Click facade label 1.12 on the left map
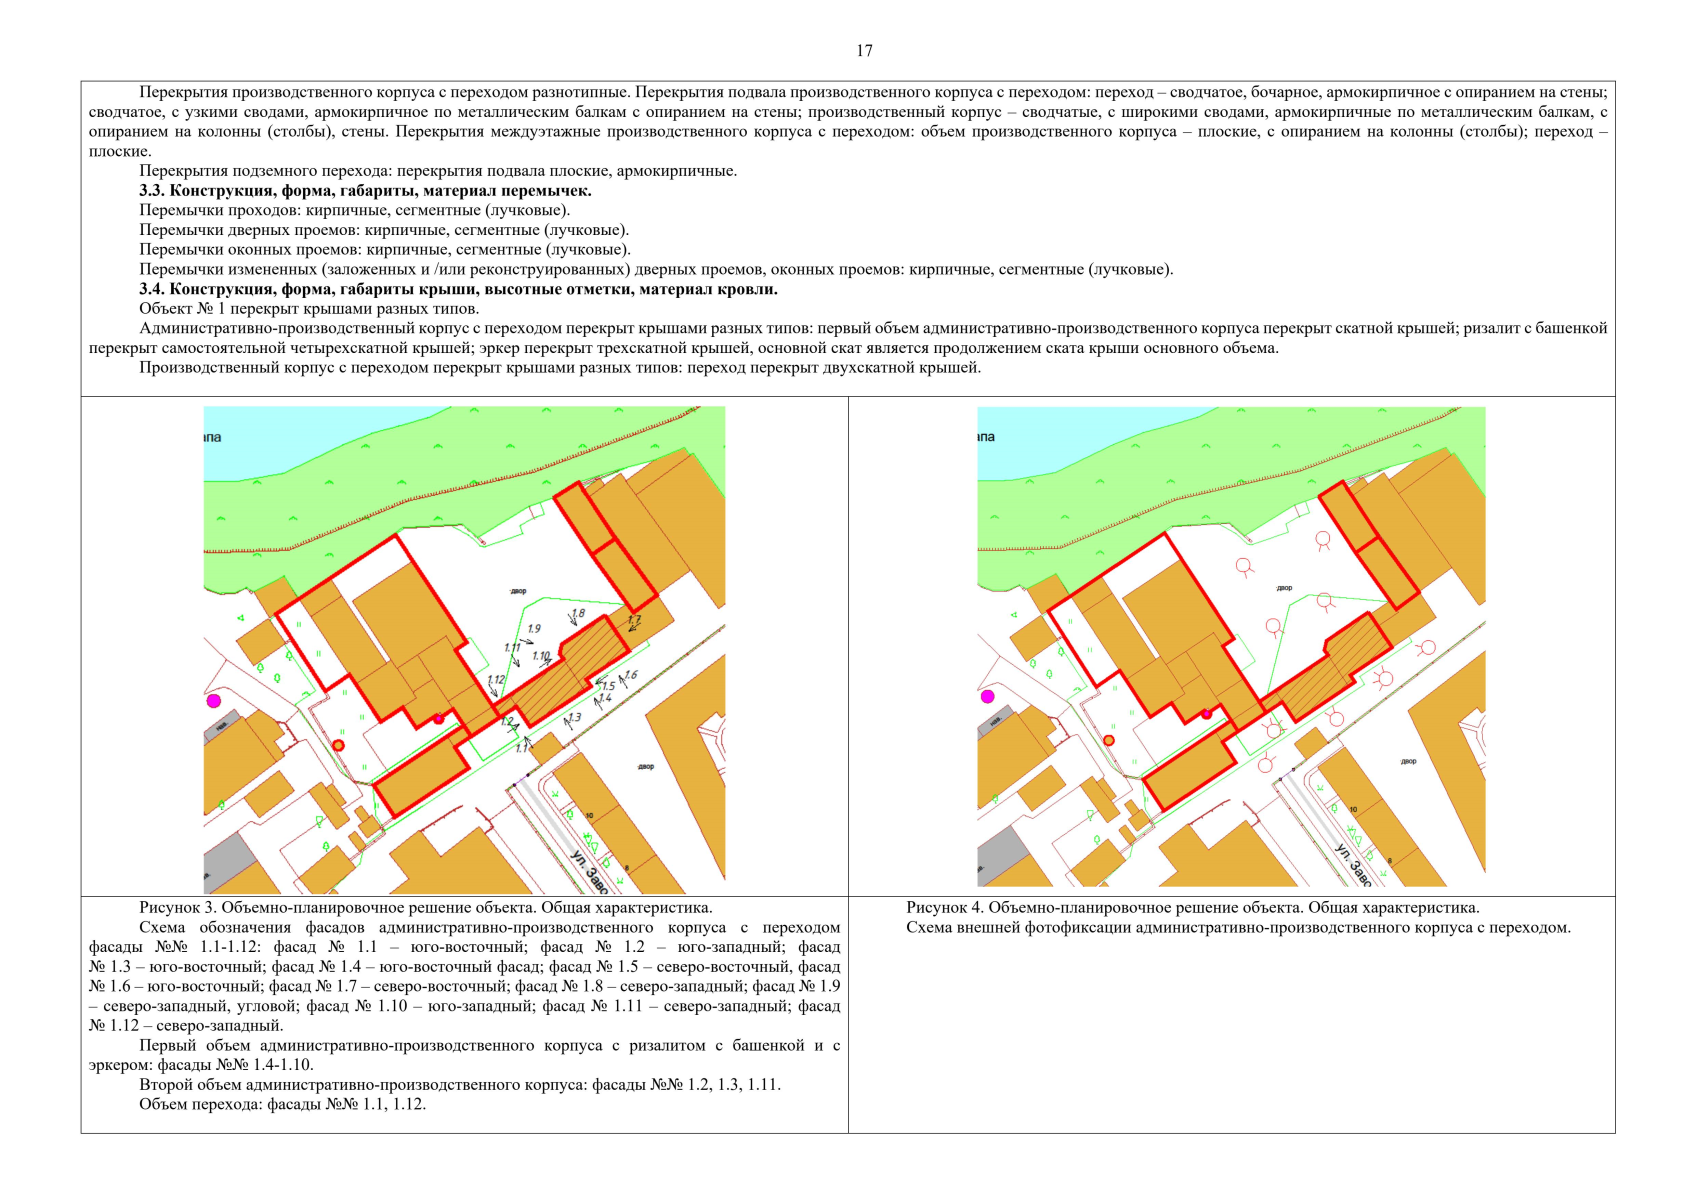 [496, 680]
